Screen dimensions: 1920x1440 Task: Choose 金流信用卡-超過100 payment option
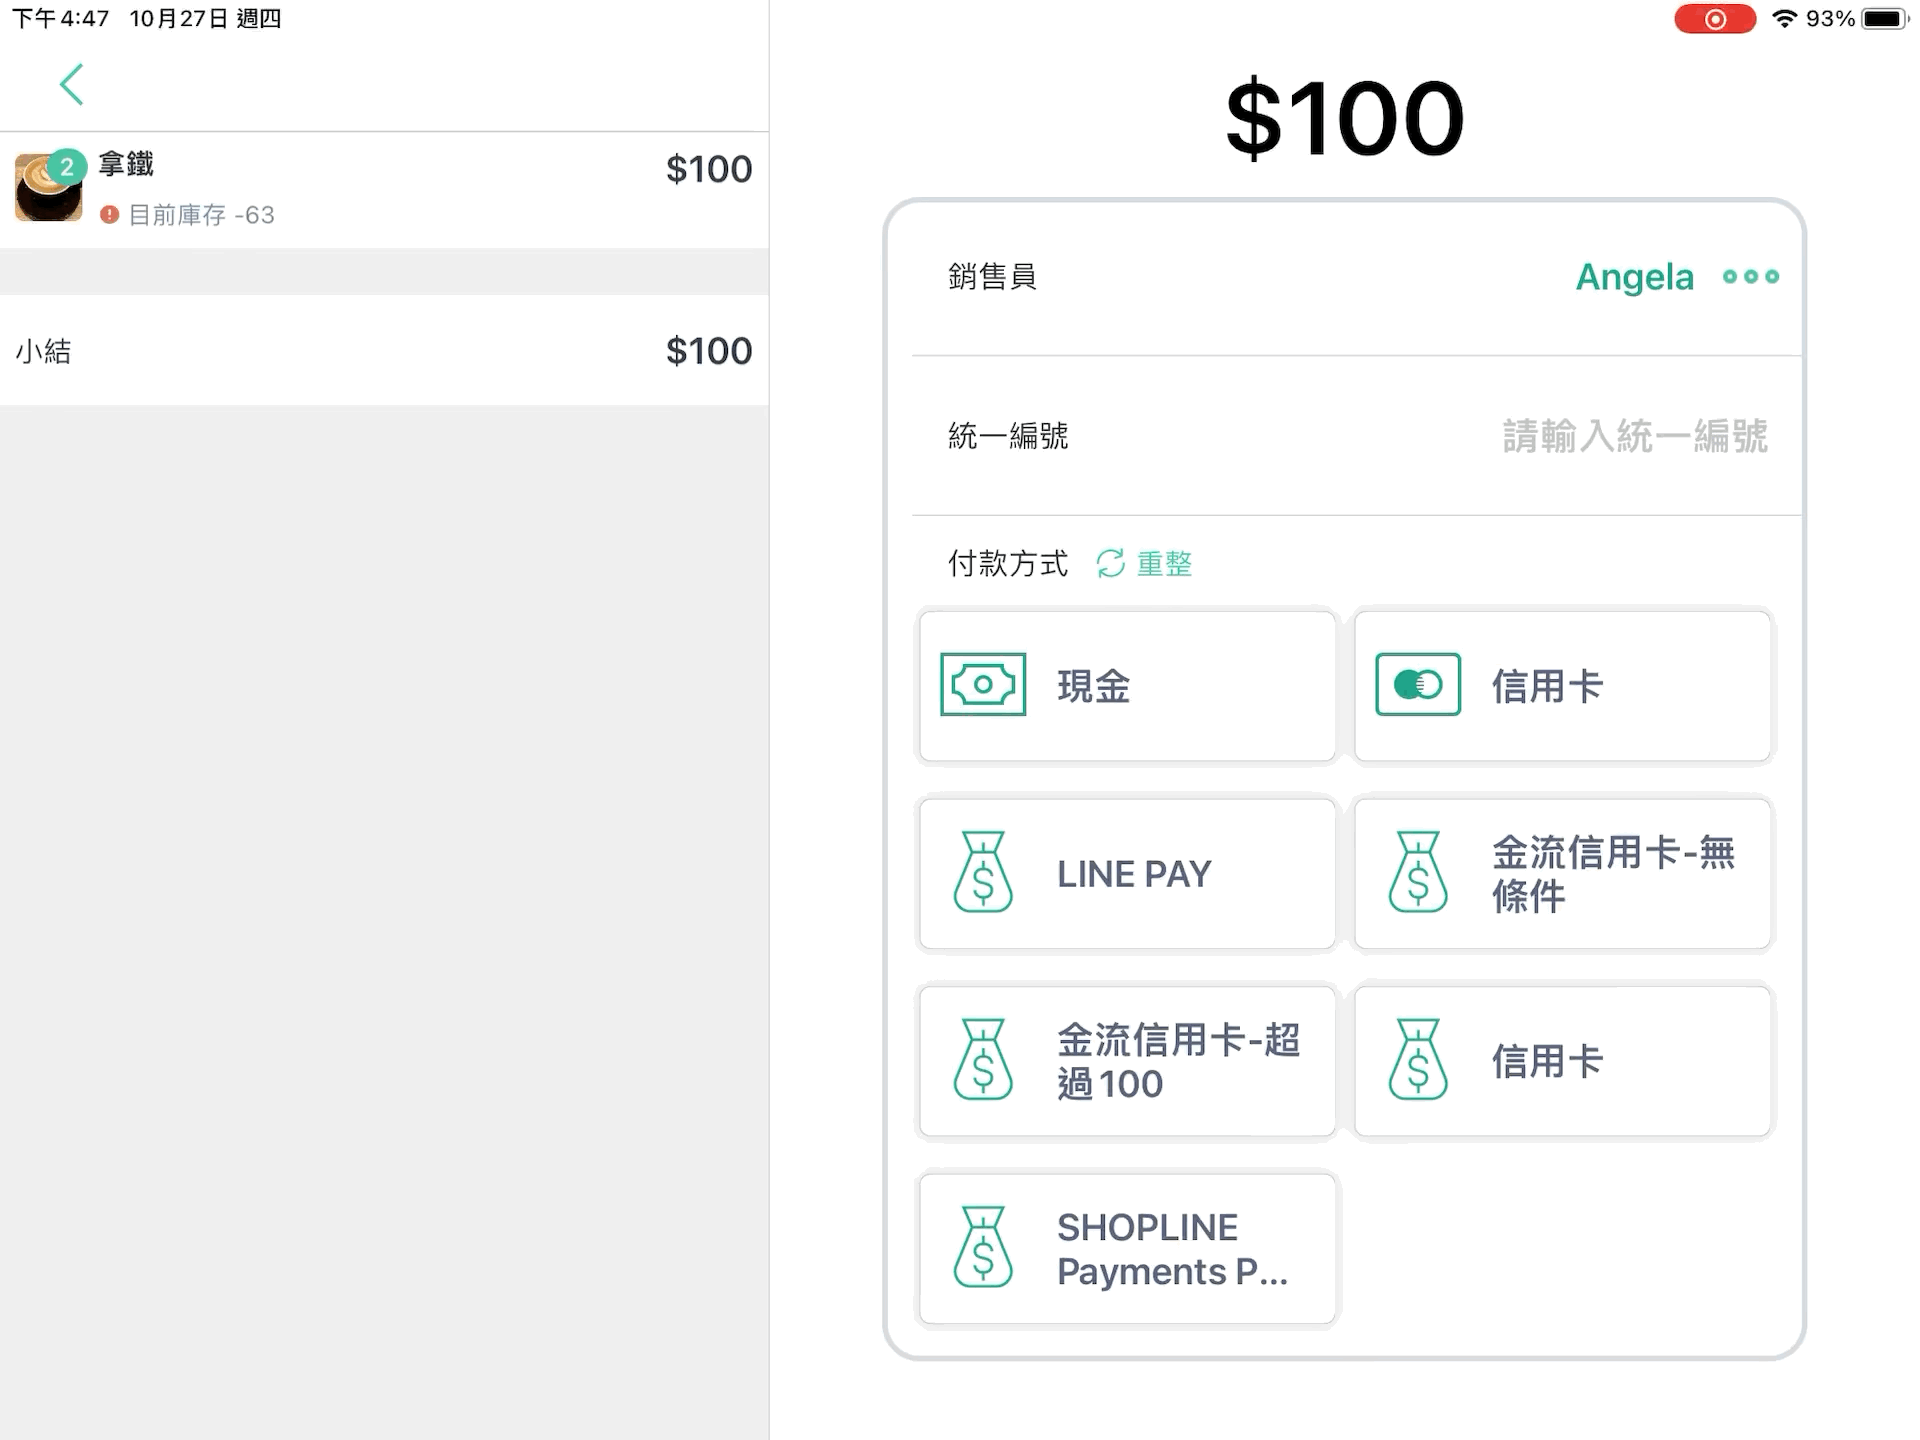click(1128, 1061)
